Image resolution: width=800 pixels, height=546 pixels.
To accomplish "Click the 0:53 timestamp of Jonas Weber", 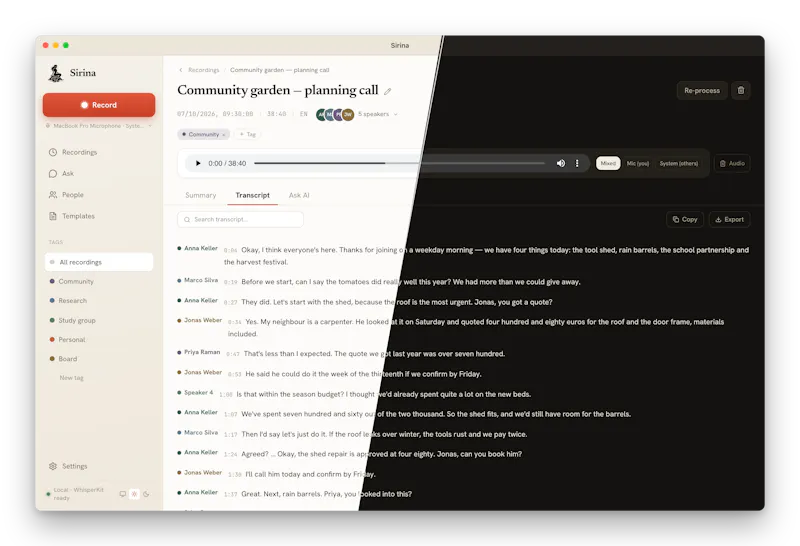I will pyautogui.click(x=235, y=375).
